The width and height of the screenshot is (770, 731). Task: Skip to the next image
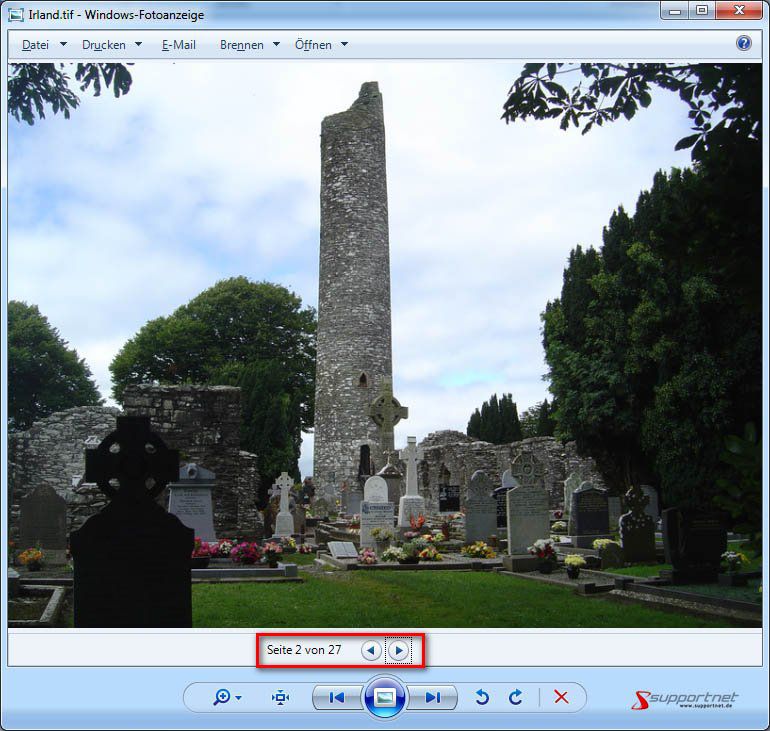pyautogui.click(x=432, y=698)
